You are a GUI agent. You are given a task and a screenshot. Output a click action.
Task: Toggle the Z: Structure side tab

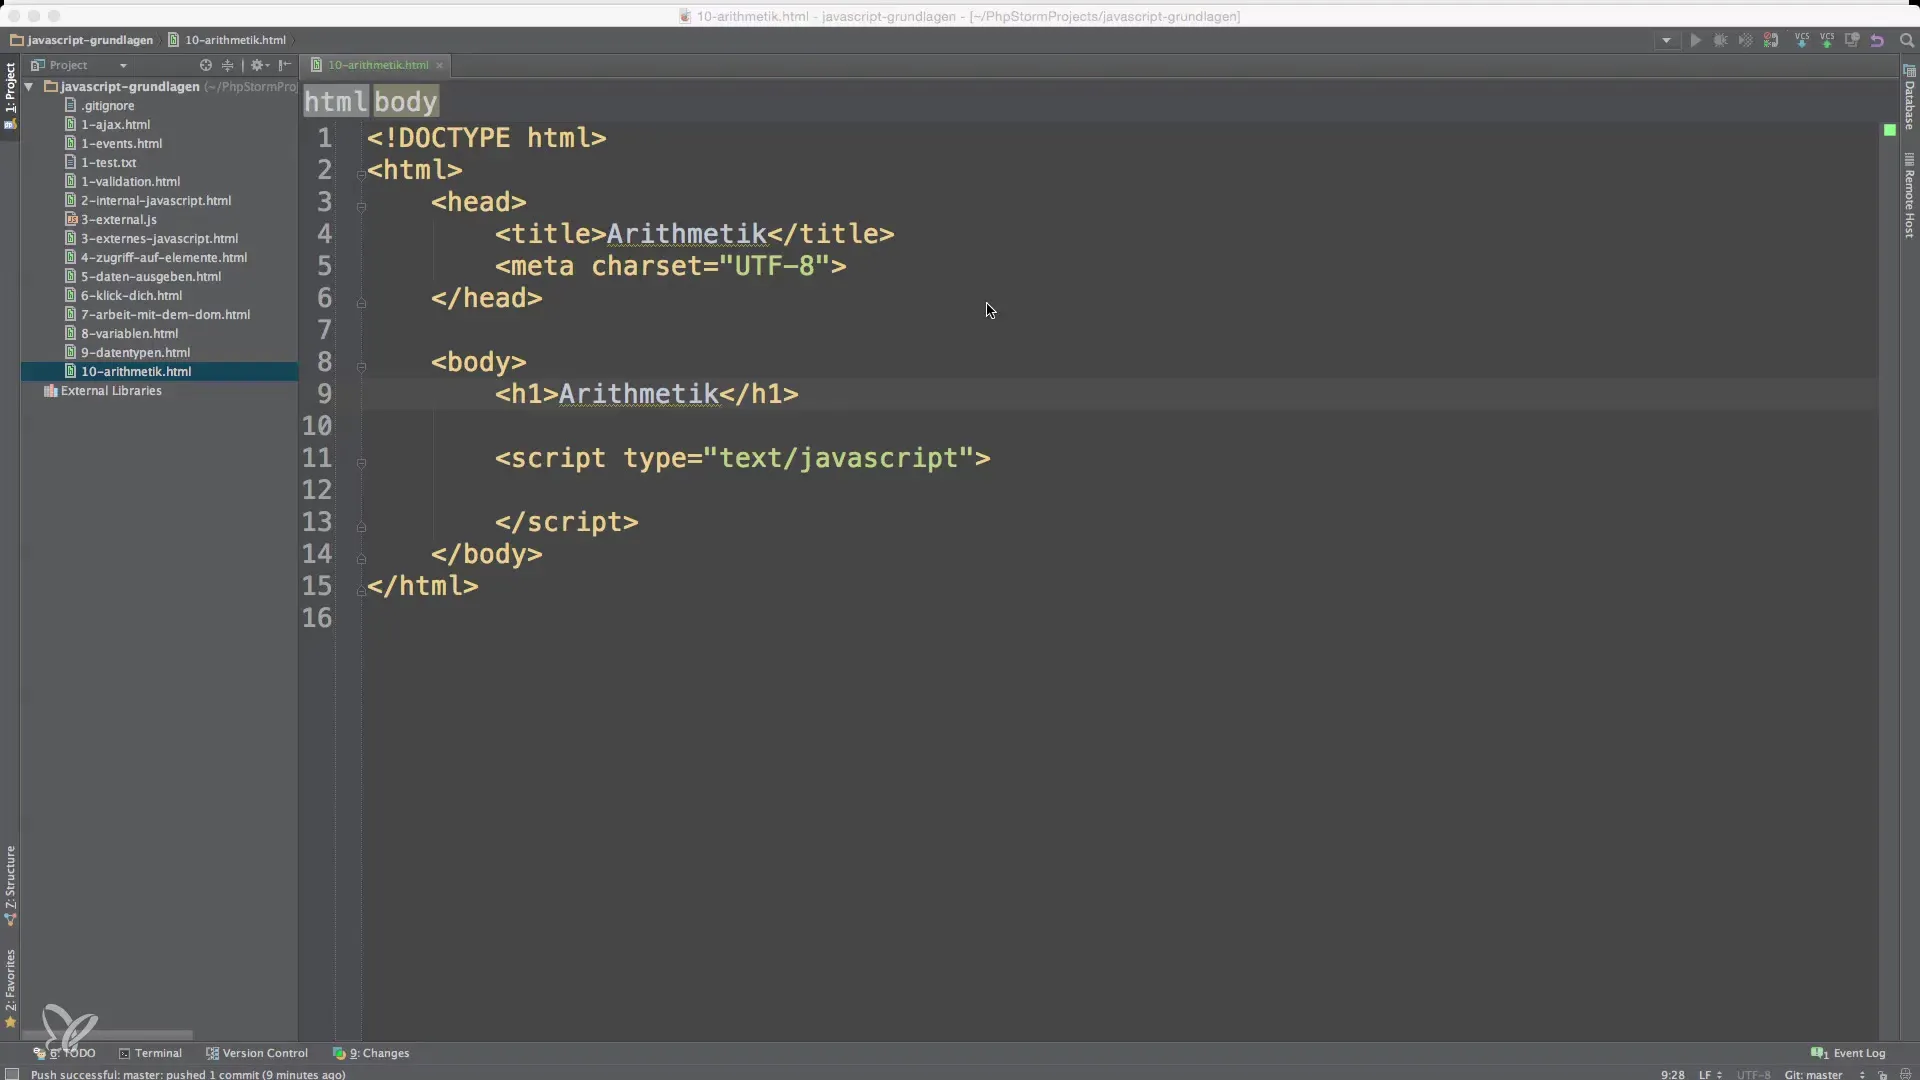point(10,885)
